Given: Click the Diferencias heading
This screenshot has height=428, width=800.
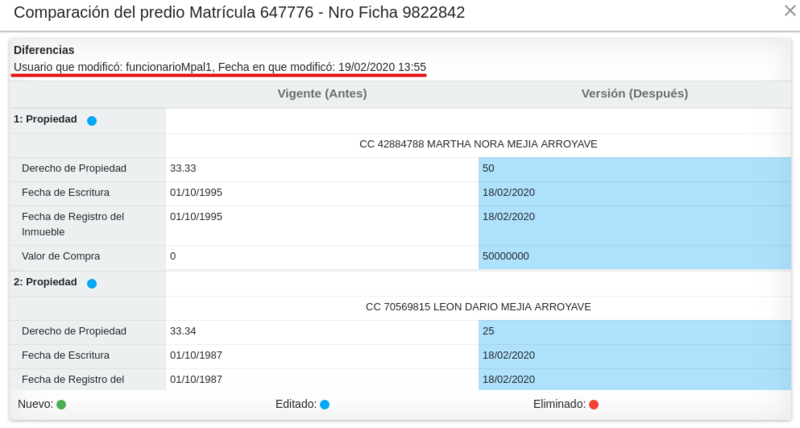Looking at the screenshot, I should 44,50.
